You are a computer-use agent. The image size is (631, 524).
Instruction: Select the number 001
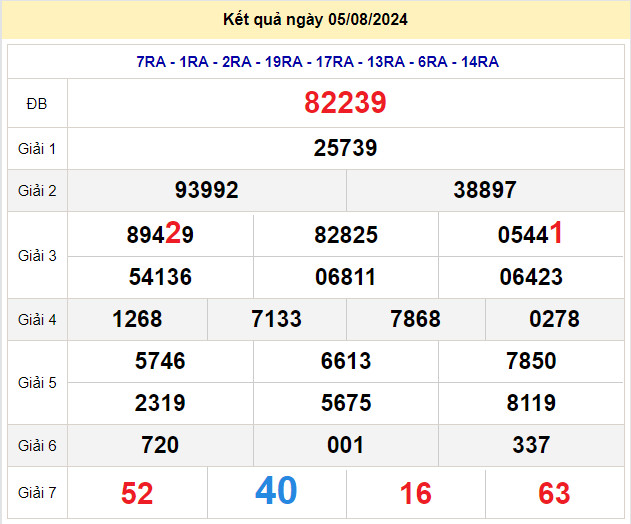(345, 445)
